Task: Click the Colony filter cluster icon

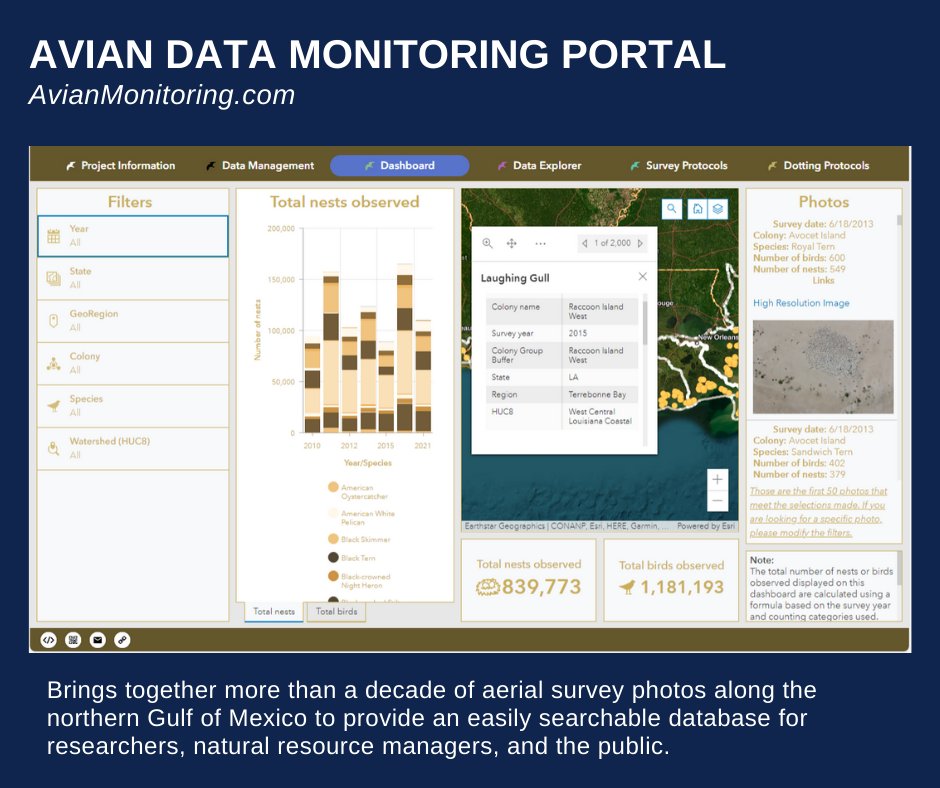Action: point(53,363)
